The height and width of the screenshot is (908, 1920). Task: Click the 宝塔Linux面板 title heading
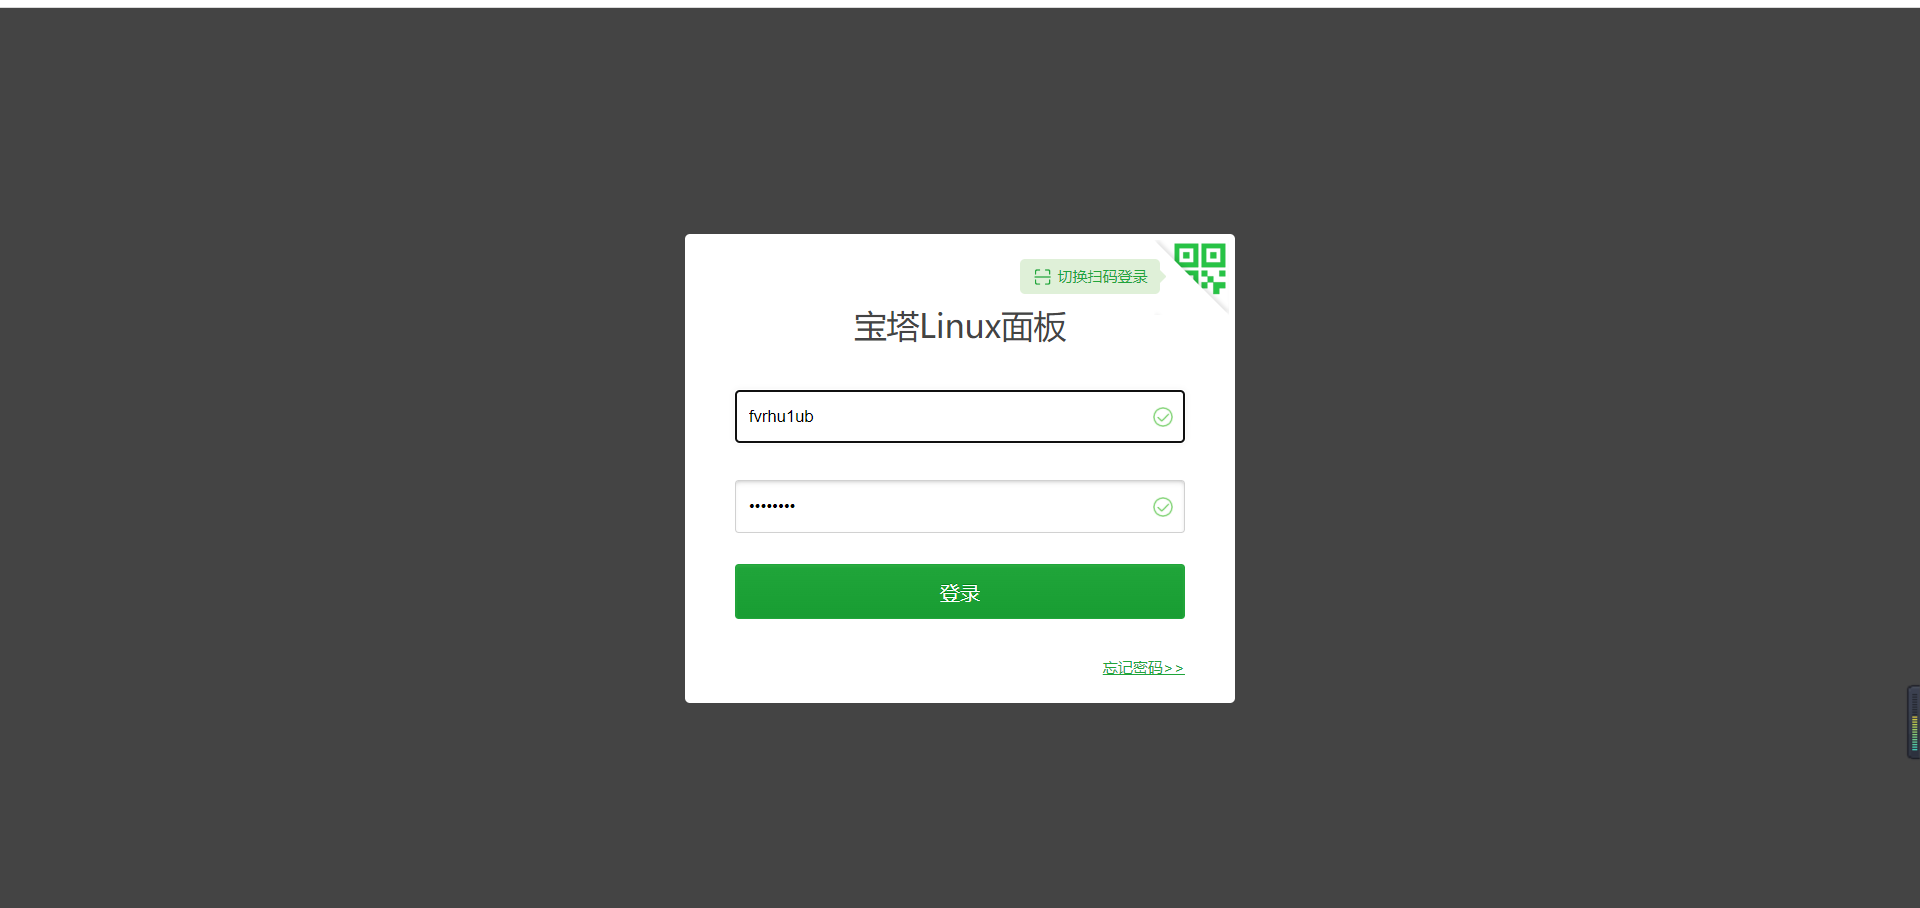coord(960,327)
